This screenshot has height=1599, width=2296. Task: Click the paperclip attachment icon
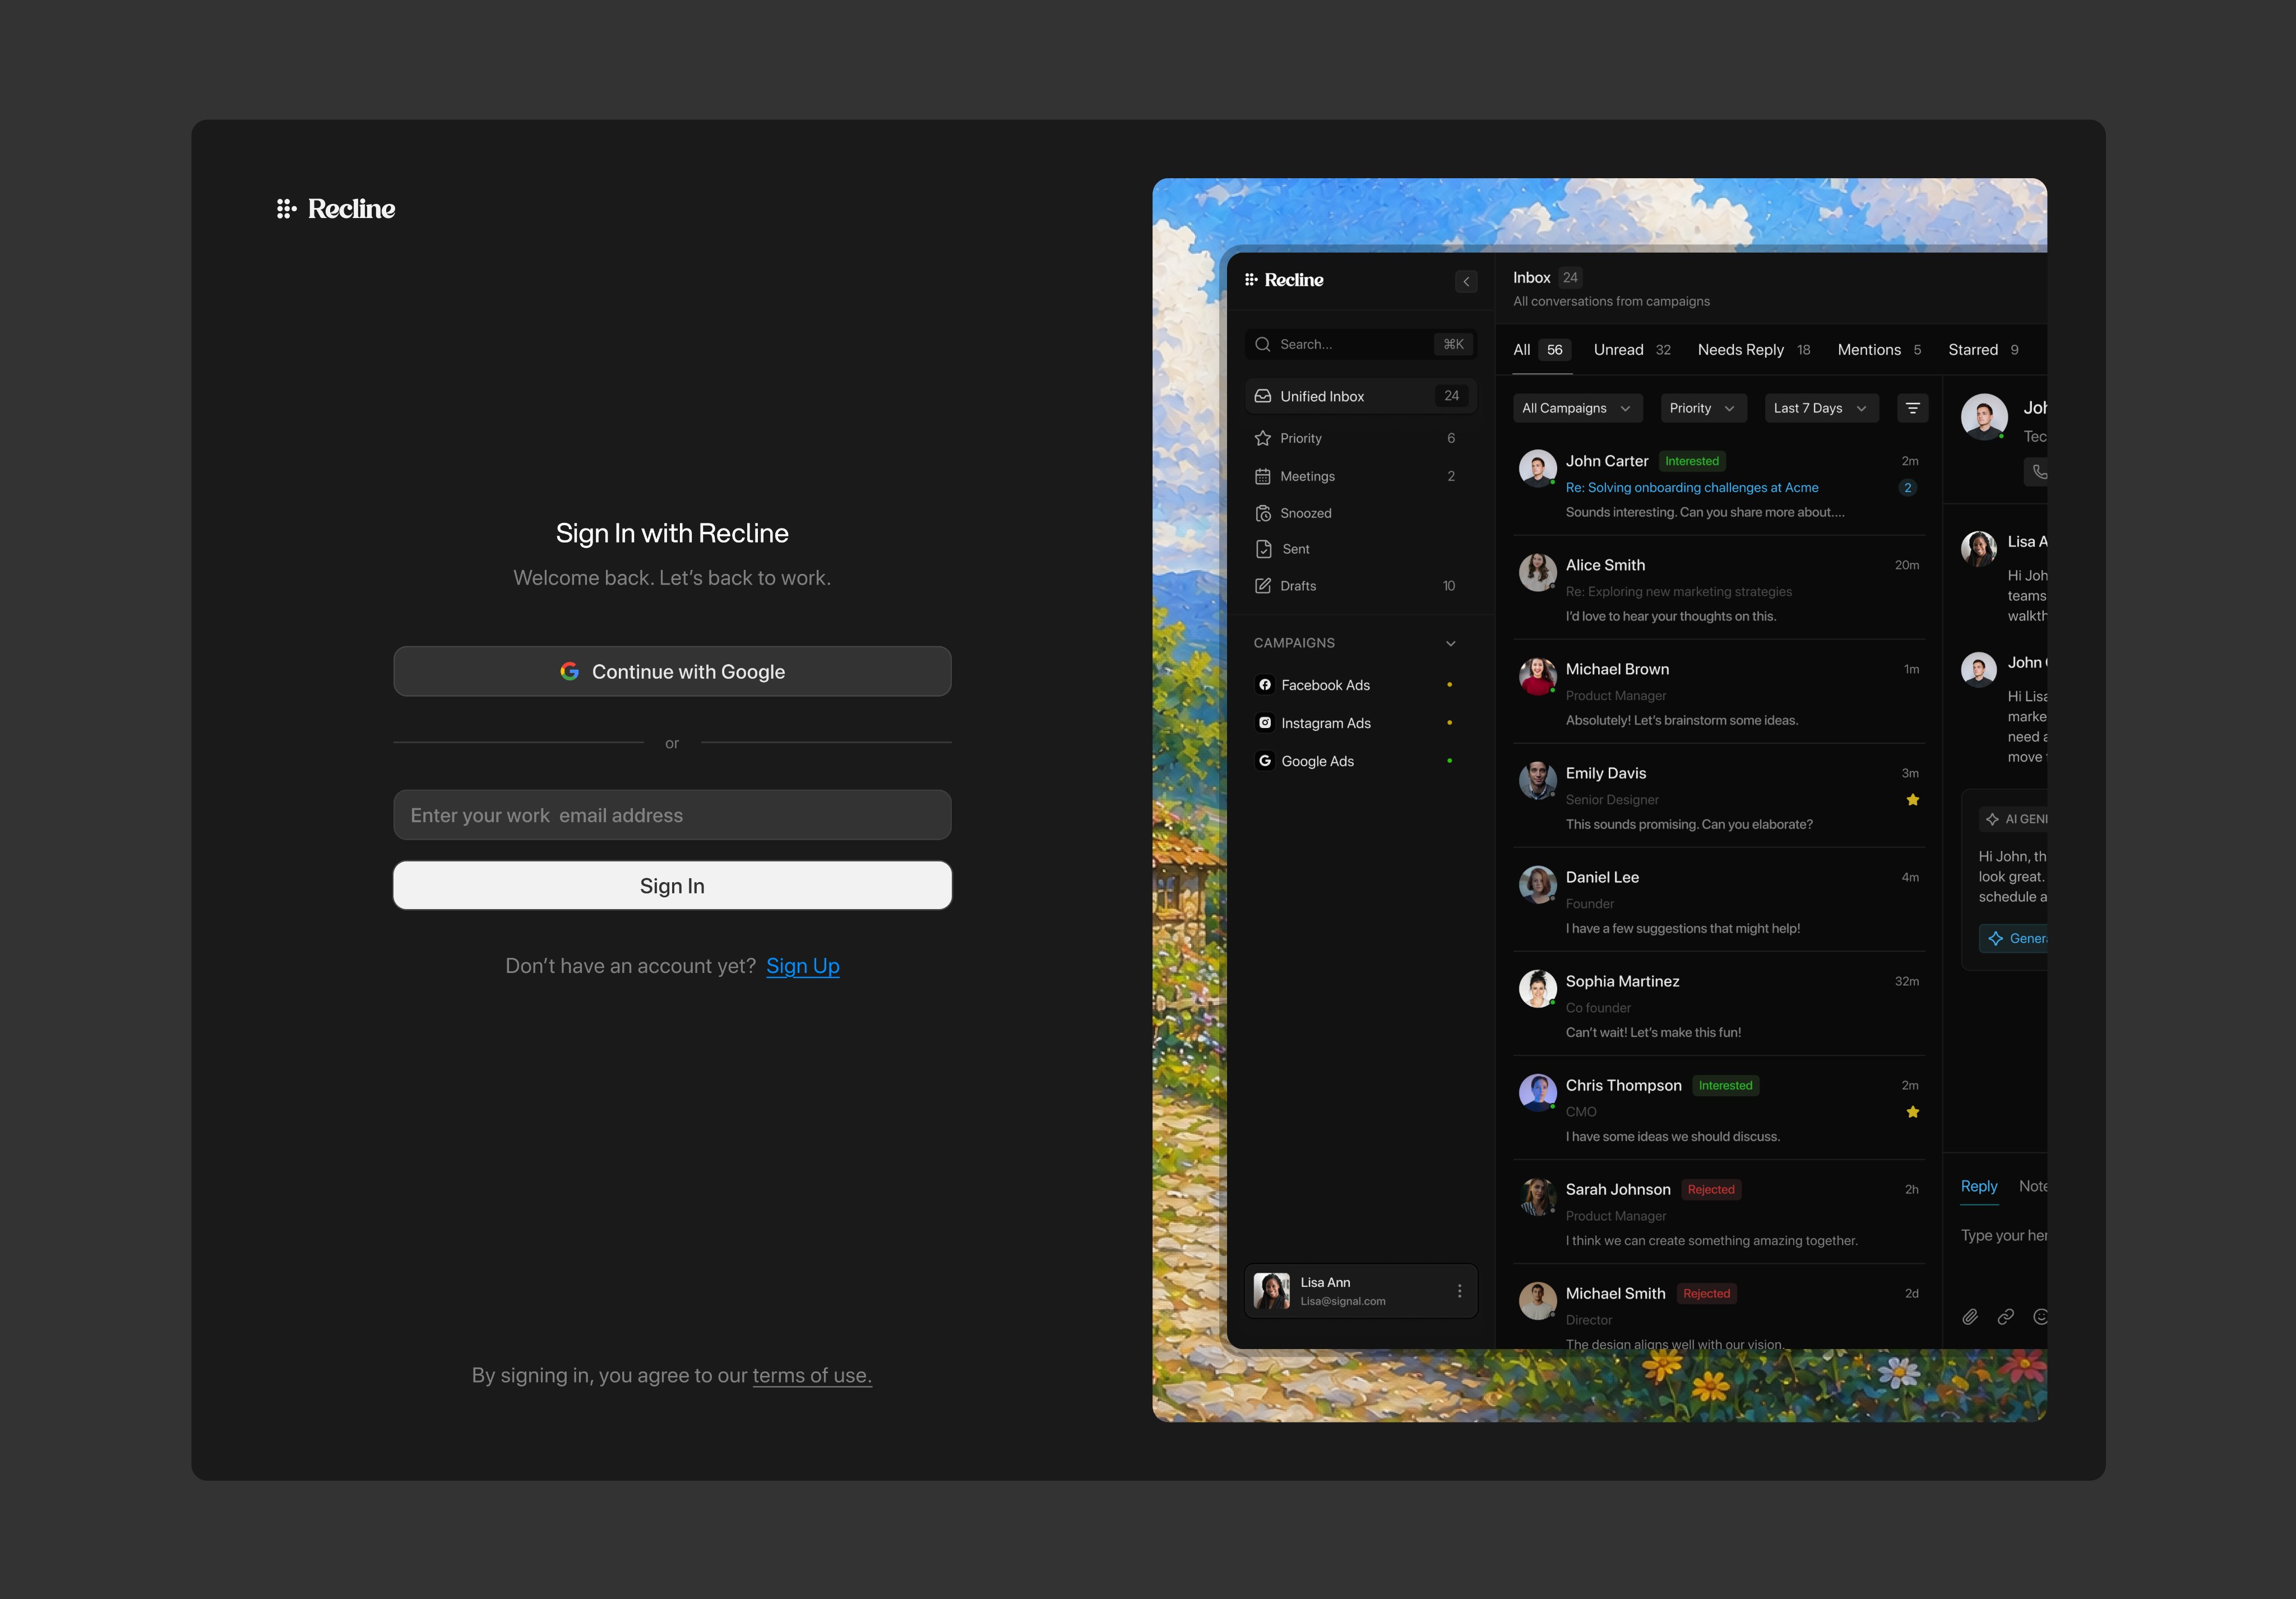tap(1970, 1317)
